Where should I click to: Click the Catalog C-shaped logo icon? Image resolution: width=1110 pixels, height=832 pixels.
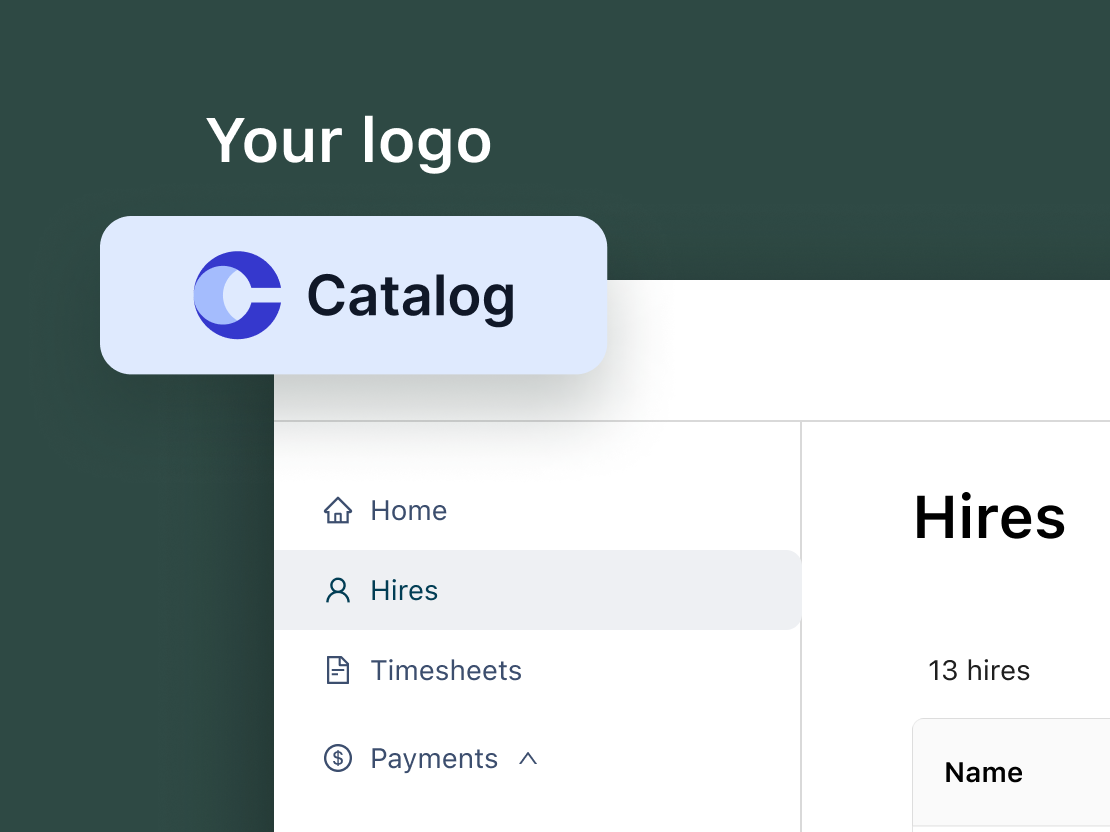pyautogui.click(x=237, y=295)
